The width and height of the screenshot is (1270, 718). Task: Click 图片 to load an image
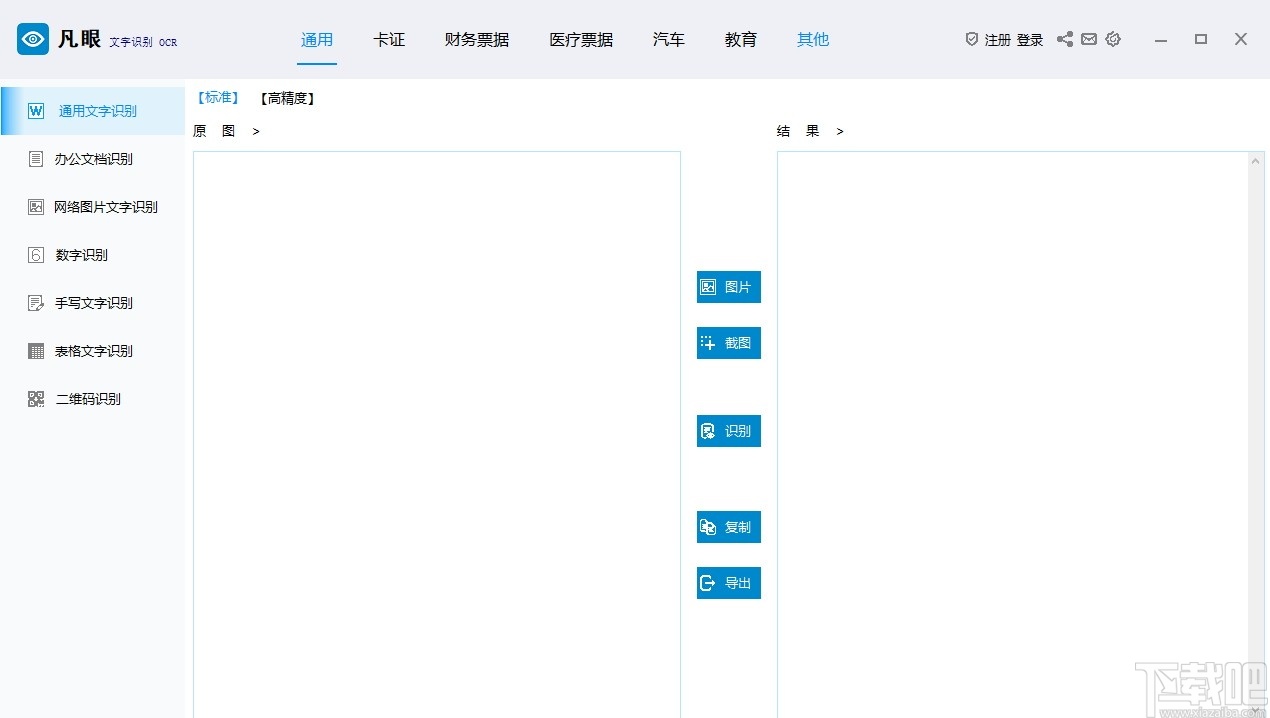(x=728, y=287)
